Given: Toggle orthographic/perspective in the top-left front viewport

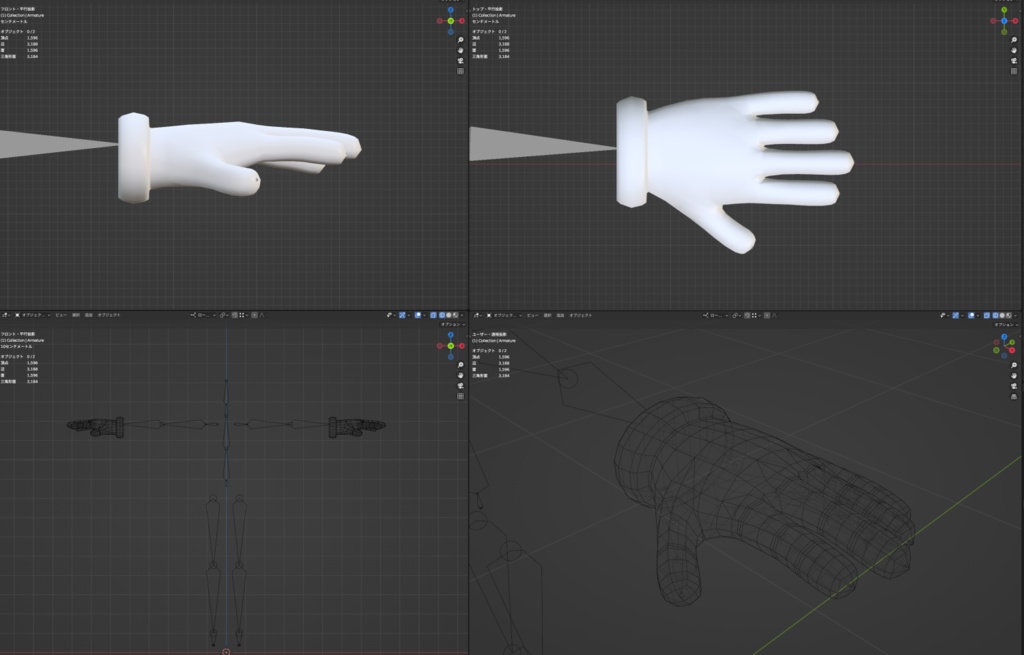Looking at the screenshot, I should [460, 71].
